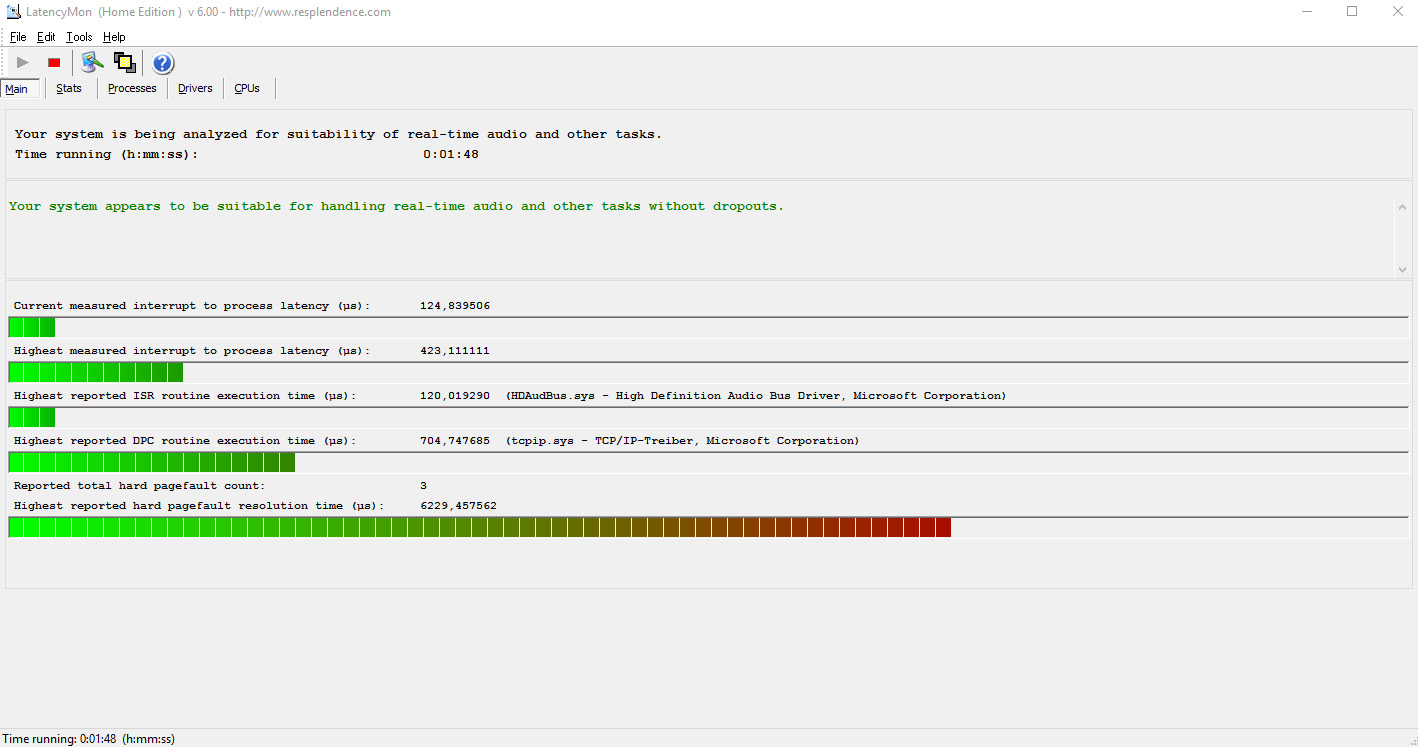Minimize the LatencyMon window

click(1306, 12)
